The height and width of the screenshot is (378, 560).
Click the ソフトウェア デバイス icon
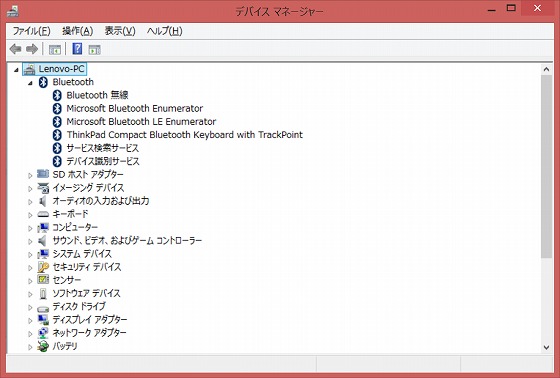(43, 294)
